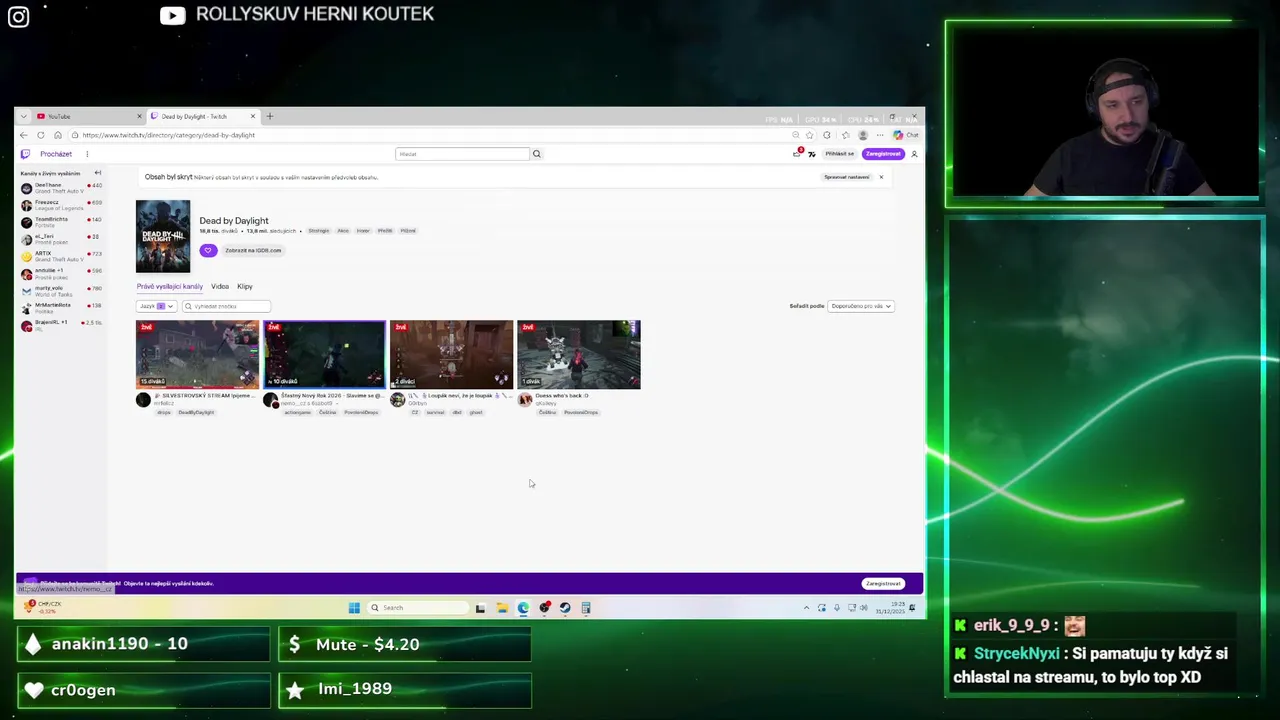This screenshot has width=1280, height=720.
Task: Open the Guess who's back stream thumbnail
Action: tap(579, 354)
